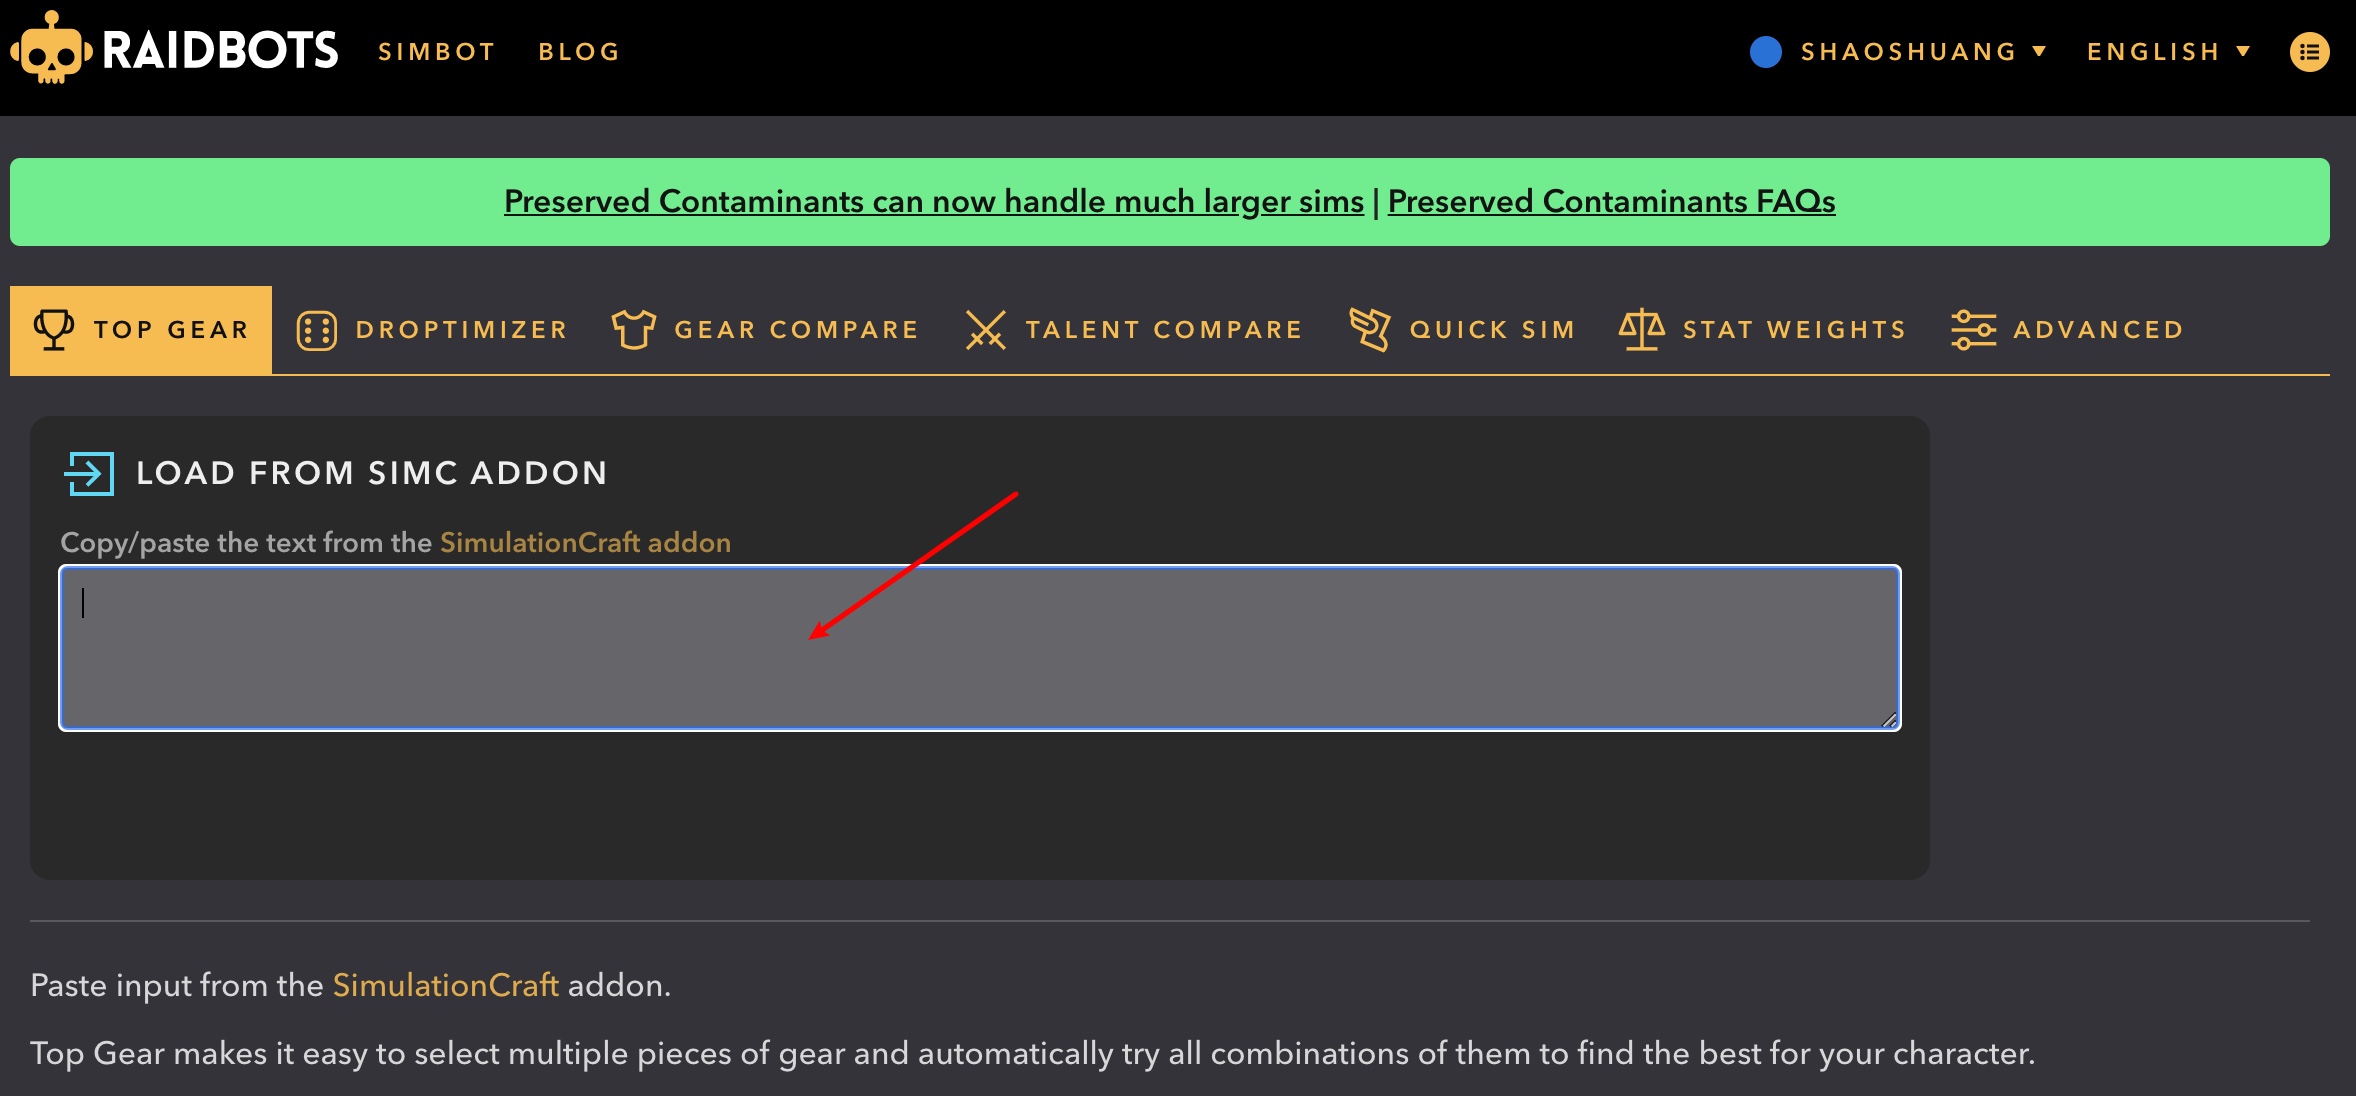This screenshot has width=2356, height=1096.
Task: Go to the Blog page
Action: [x=579, y=52]
